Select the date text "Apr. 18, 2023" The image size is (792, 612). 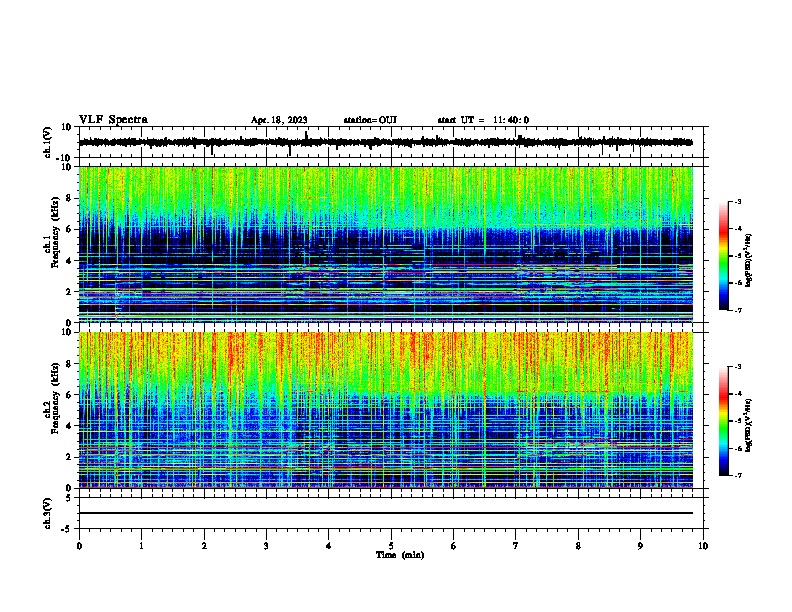point(279,120)
